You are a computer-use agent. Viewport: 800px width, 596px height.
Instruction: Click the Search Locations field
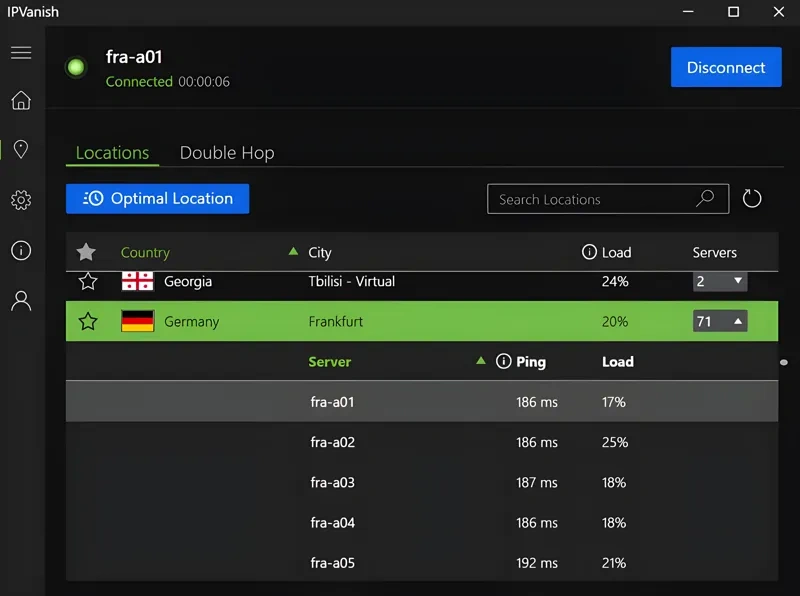point(608,198)
